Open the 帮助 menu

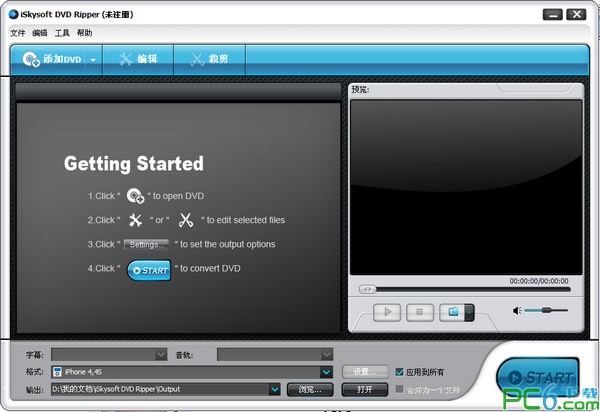coord(85,33)
